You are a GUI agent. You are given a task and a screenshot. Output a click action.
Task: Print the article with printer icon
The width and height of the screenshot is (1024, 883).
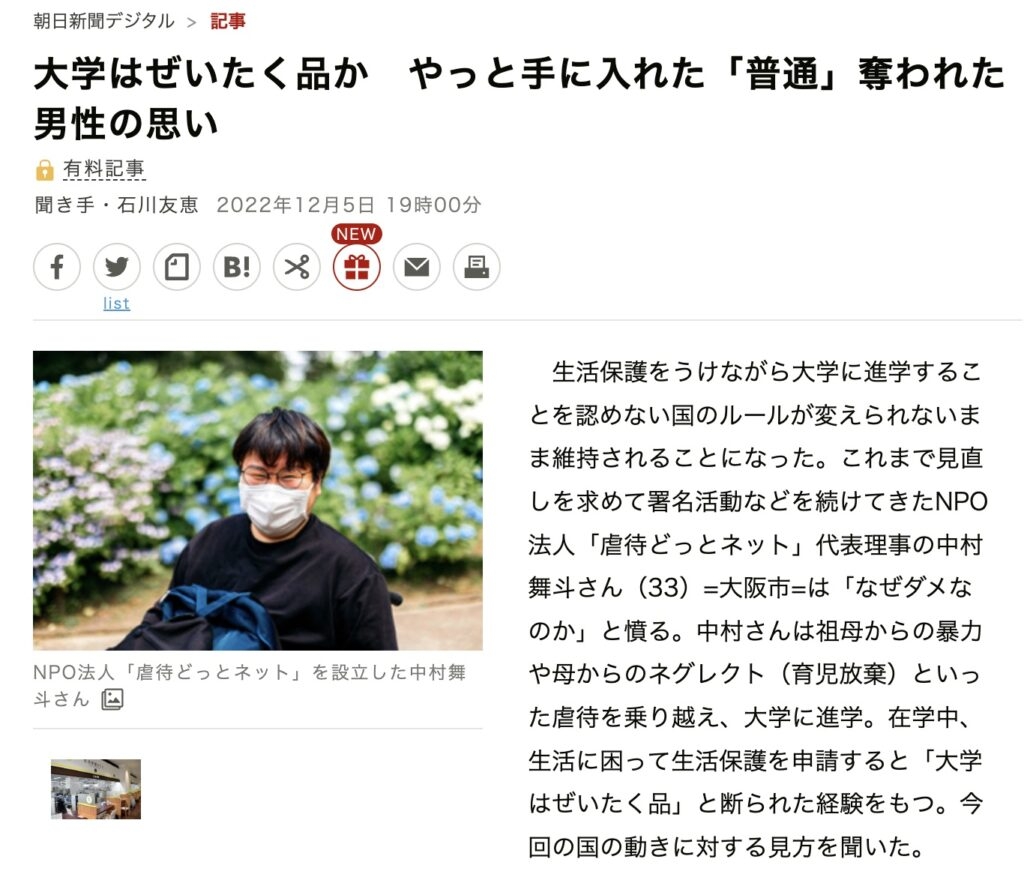pos(477,266)
